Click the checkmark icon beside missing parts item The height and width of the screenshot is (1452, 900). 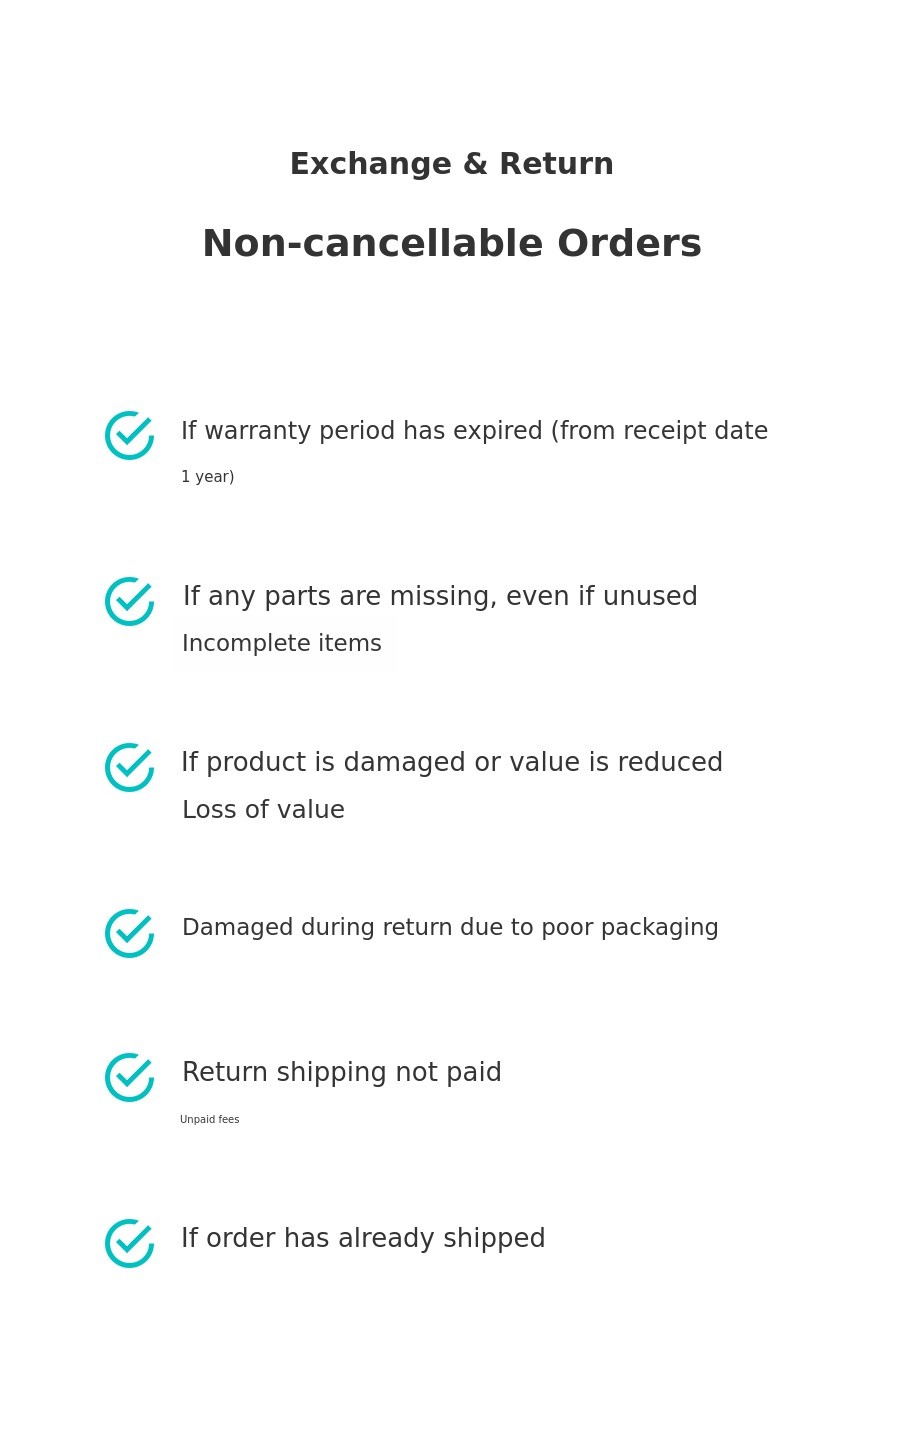click(x=129, y=601)
